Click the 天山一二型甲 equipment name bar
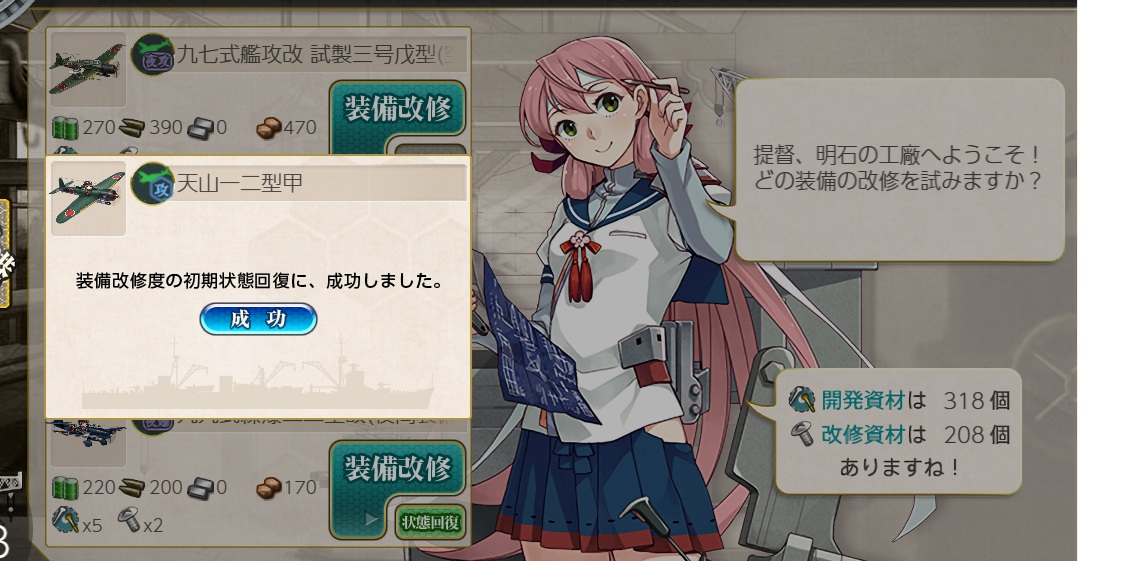 pos(320,183)
